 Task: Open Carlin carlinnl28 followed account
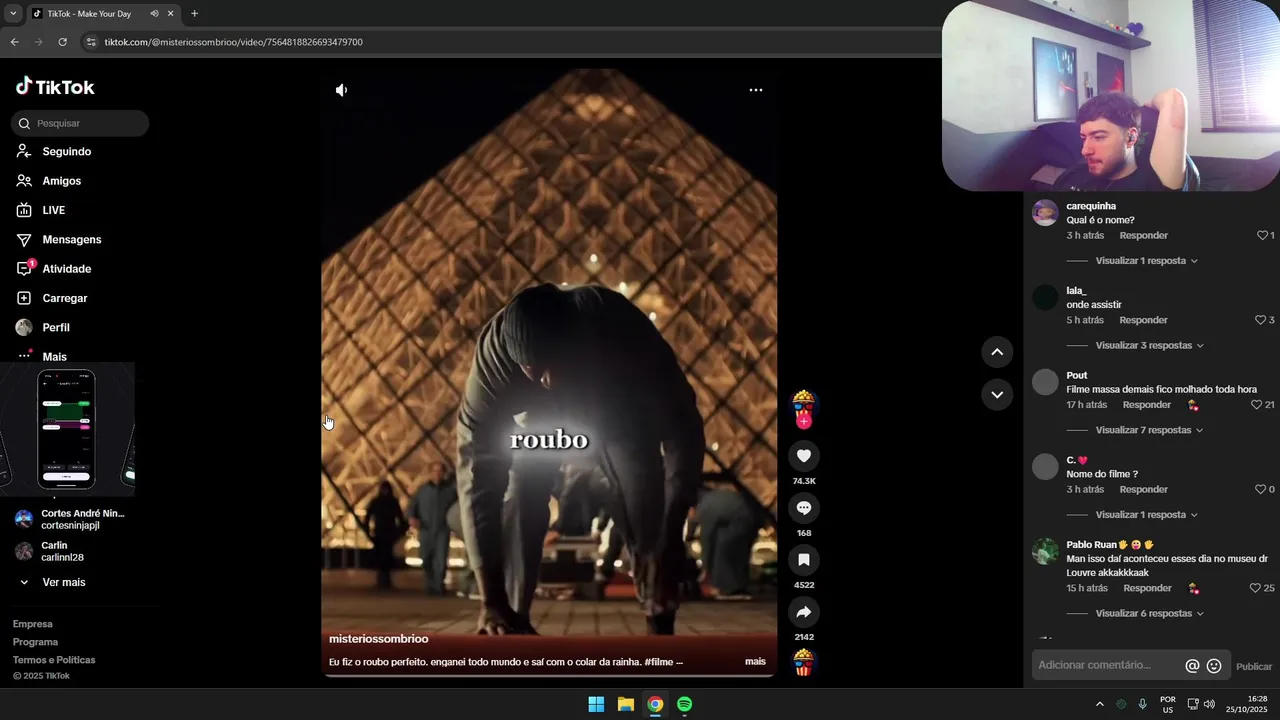pyautogui.click(x=50, y=552)
